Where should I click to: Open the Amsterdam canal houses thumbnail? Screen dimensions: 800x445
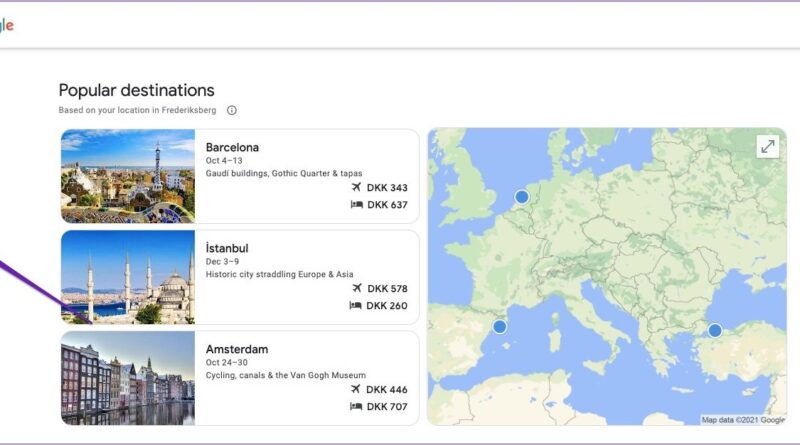coord(128,378)
